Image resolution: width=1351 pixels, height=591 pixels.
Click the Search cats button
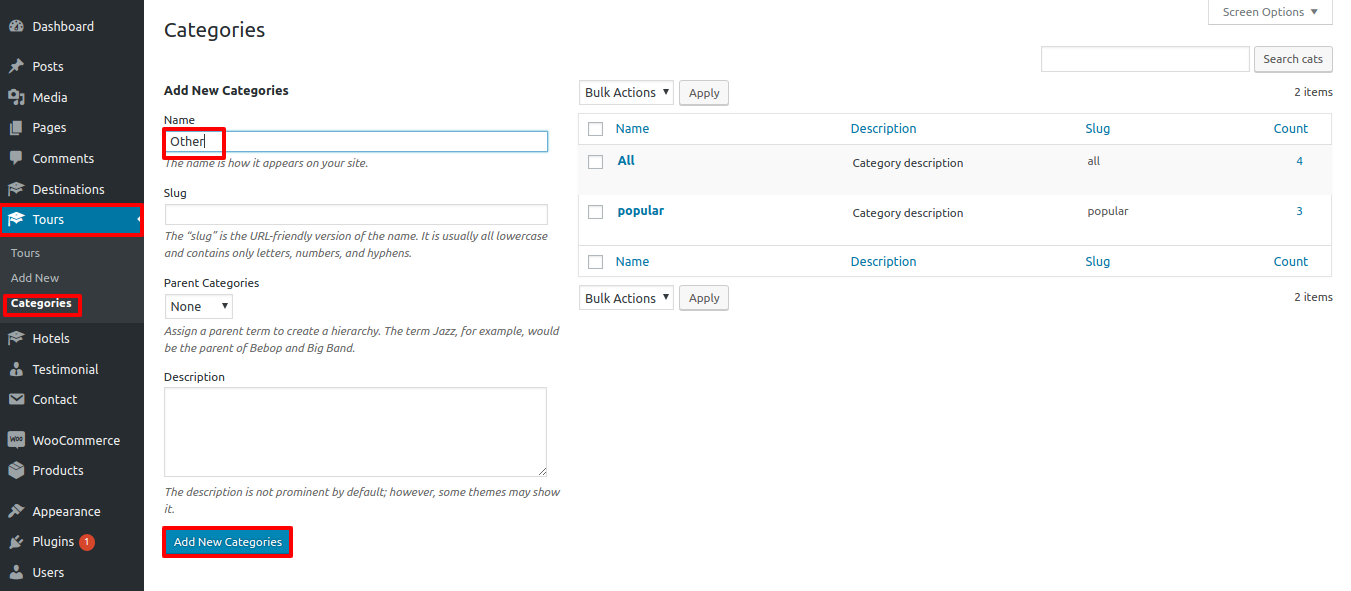click(1293, 59)
